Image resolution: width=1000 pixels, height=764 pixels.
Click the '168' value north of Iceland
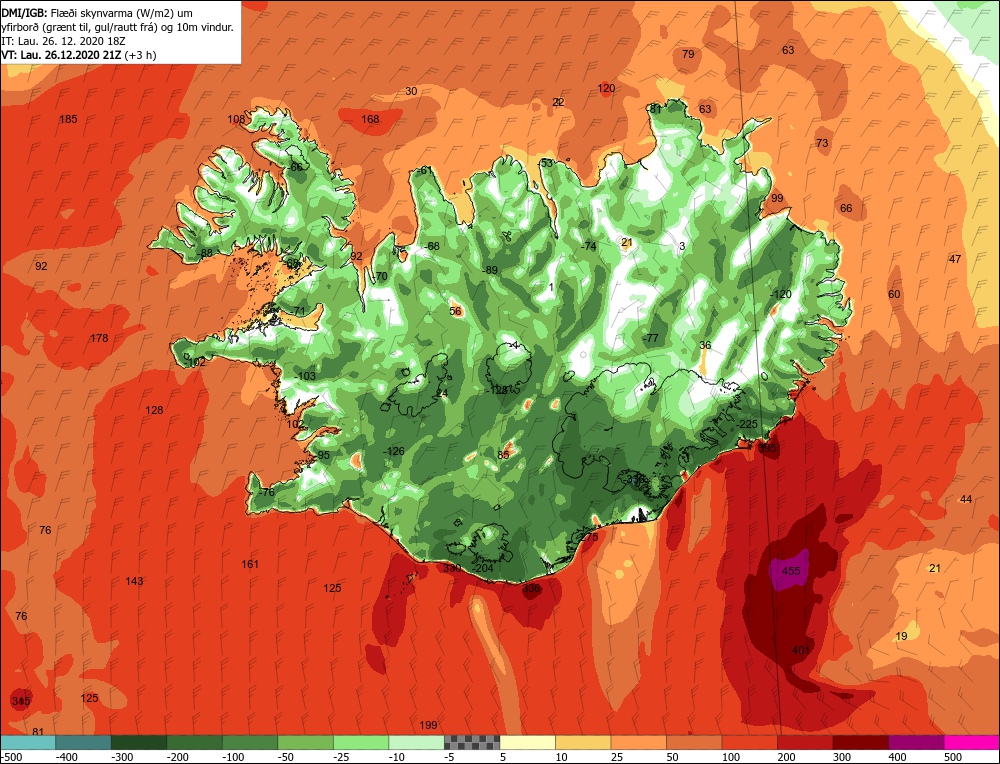371,119
